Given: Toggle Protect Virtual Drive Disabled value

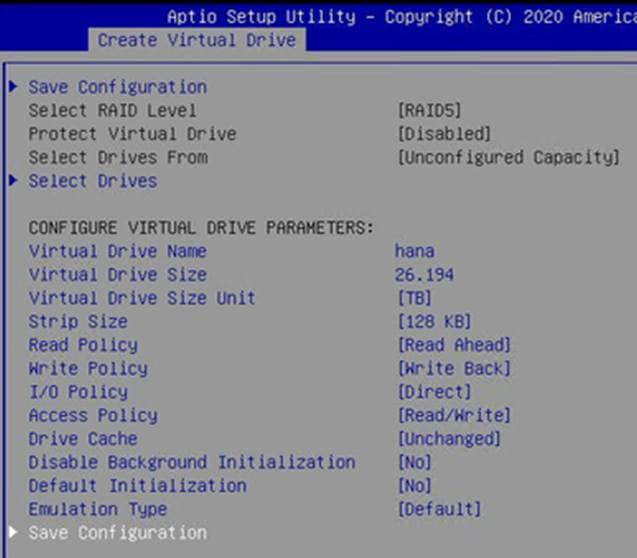Looking at the screenshot, I should tap(444, 134).
